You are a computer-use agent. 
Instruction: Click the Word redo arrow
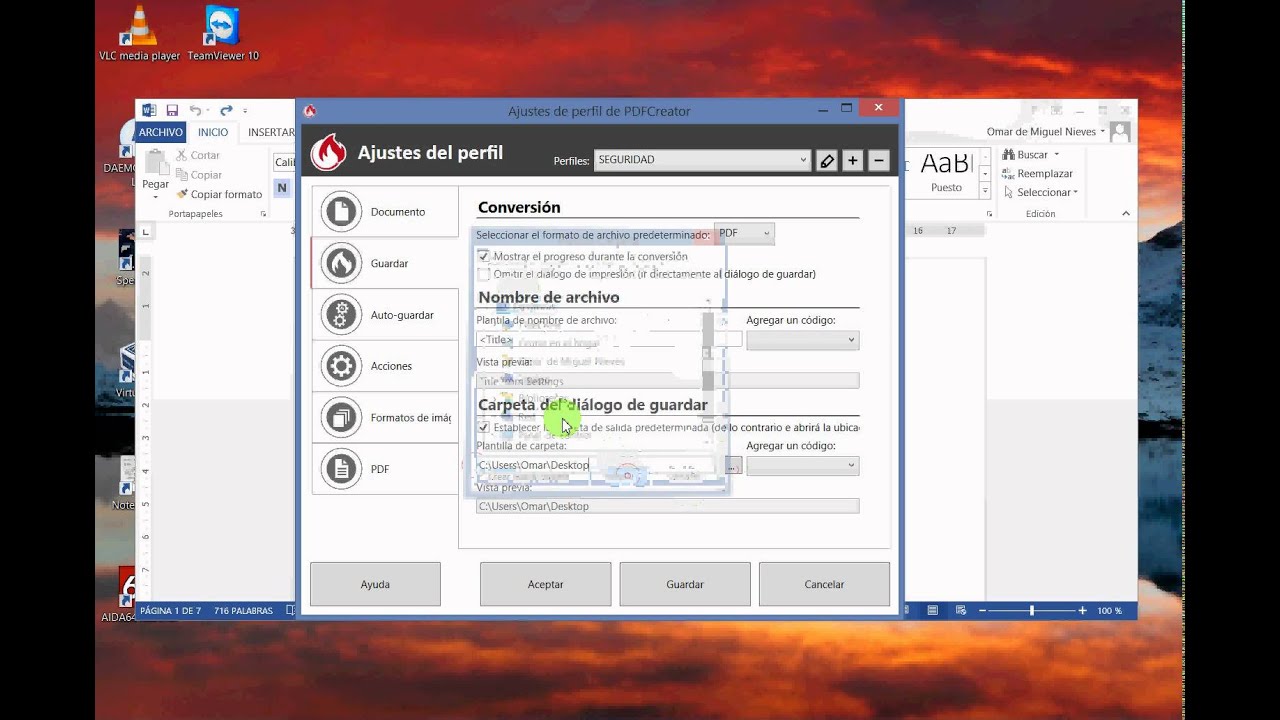[x=226, y=110]
